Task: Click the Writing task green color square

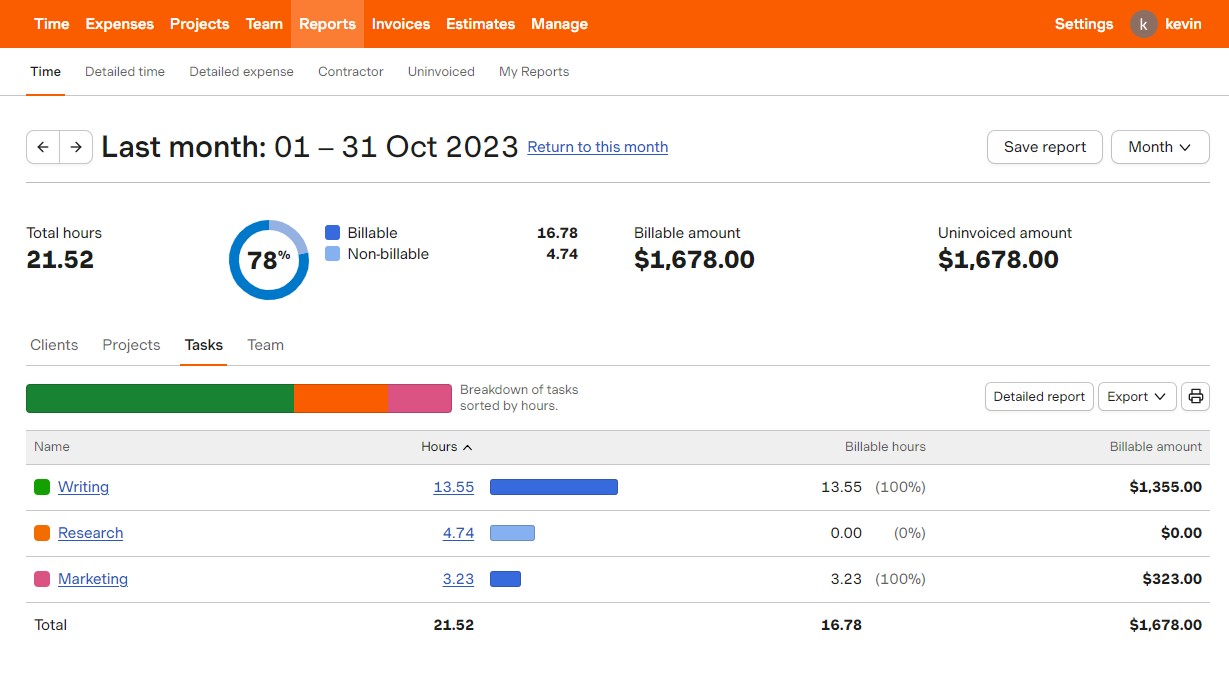Action: click(42, 487)
